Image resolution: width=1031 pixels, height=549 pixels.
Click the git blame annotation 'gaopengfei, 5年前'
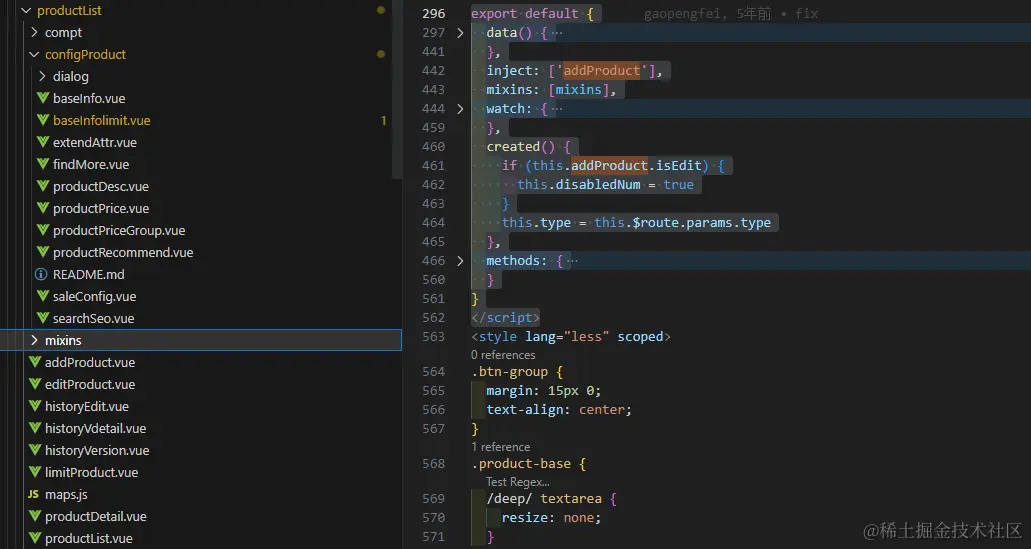(707, 14)
